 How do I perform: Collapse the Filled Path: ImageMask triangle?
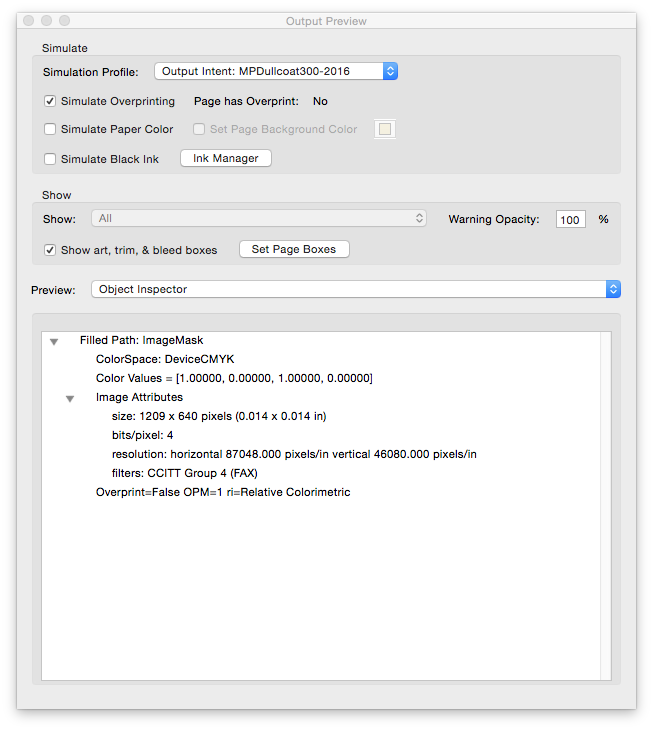pyautogui.click(x=54, y=342)
